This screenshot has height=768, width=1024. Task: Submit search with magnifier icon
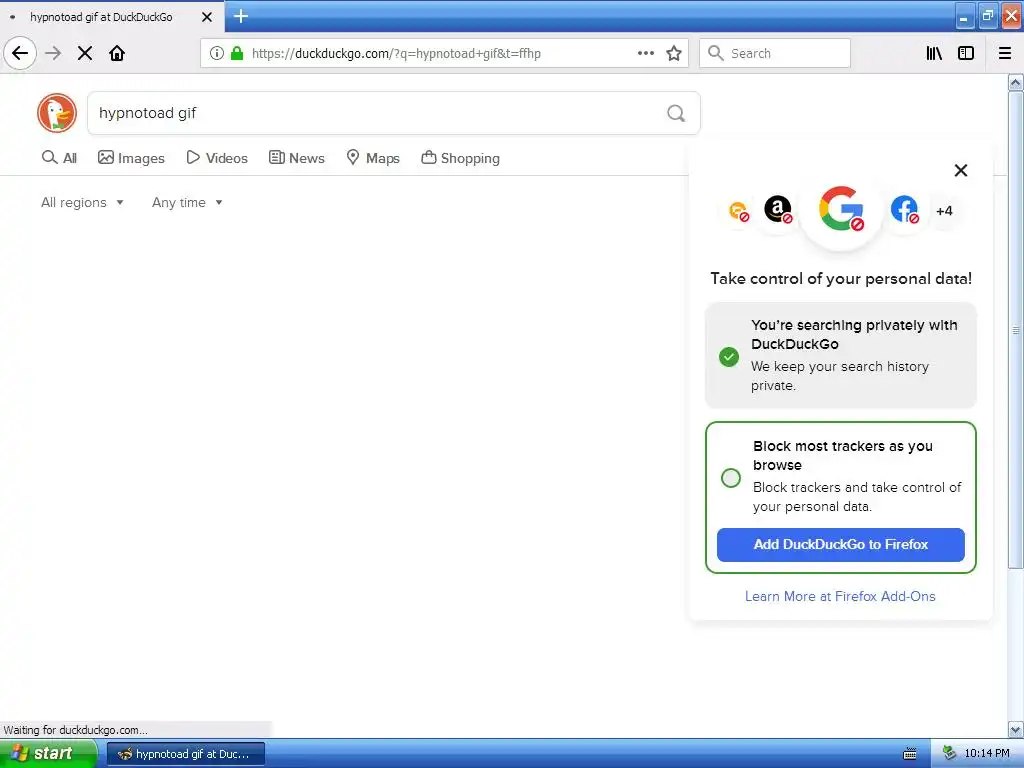(x=676, y=114)
